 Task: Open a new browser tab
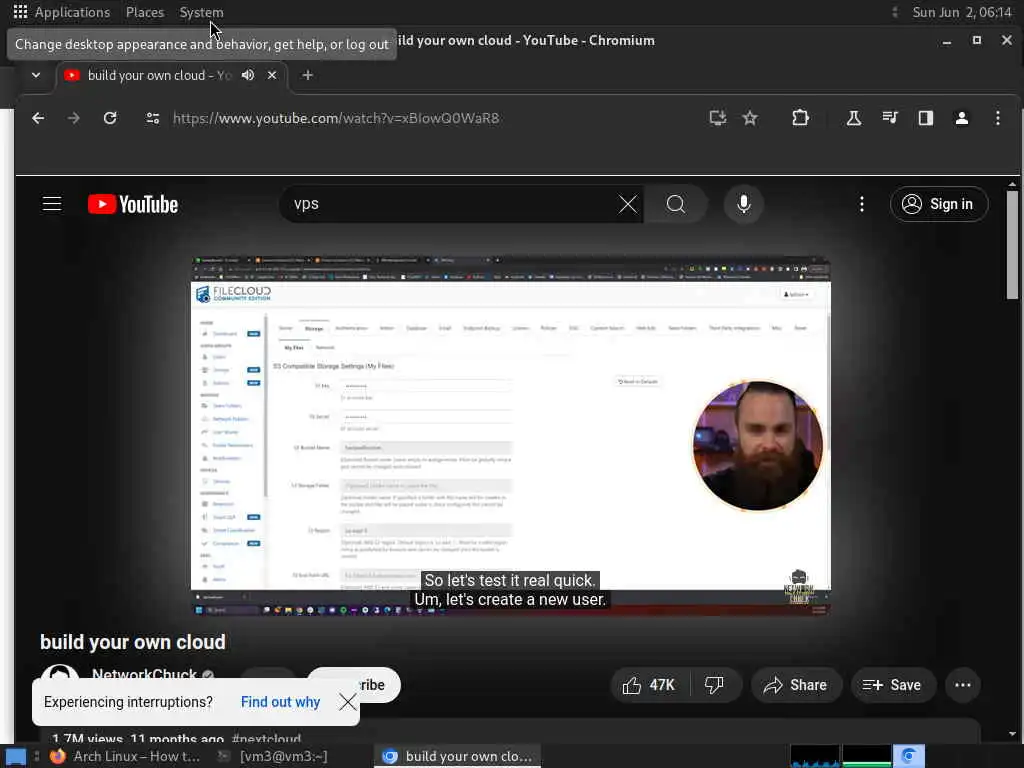tap(308, 75)
